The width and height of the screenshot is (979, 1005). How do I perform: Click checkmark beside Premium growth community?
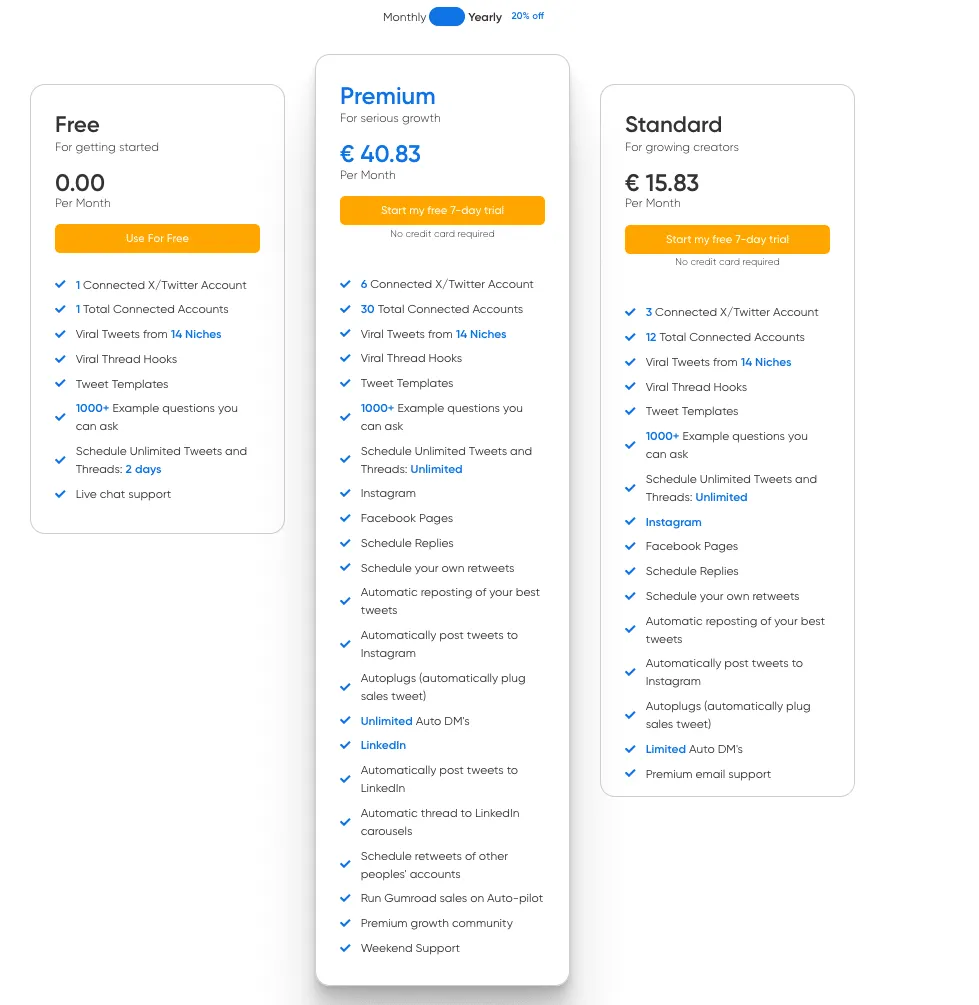[346, 923]
